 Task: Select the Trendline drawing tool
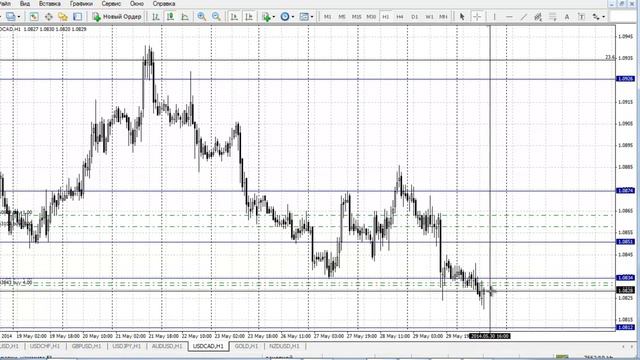[524, 17]
